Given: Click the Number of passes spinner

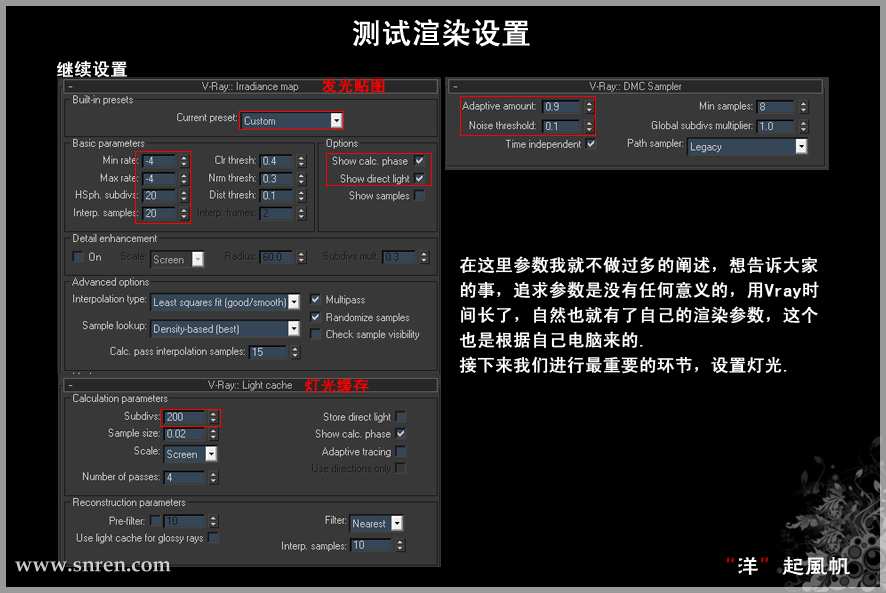Looking at the screenshot, I should click(213, 478).
